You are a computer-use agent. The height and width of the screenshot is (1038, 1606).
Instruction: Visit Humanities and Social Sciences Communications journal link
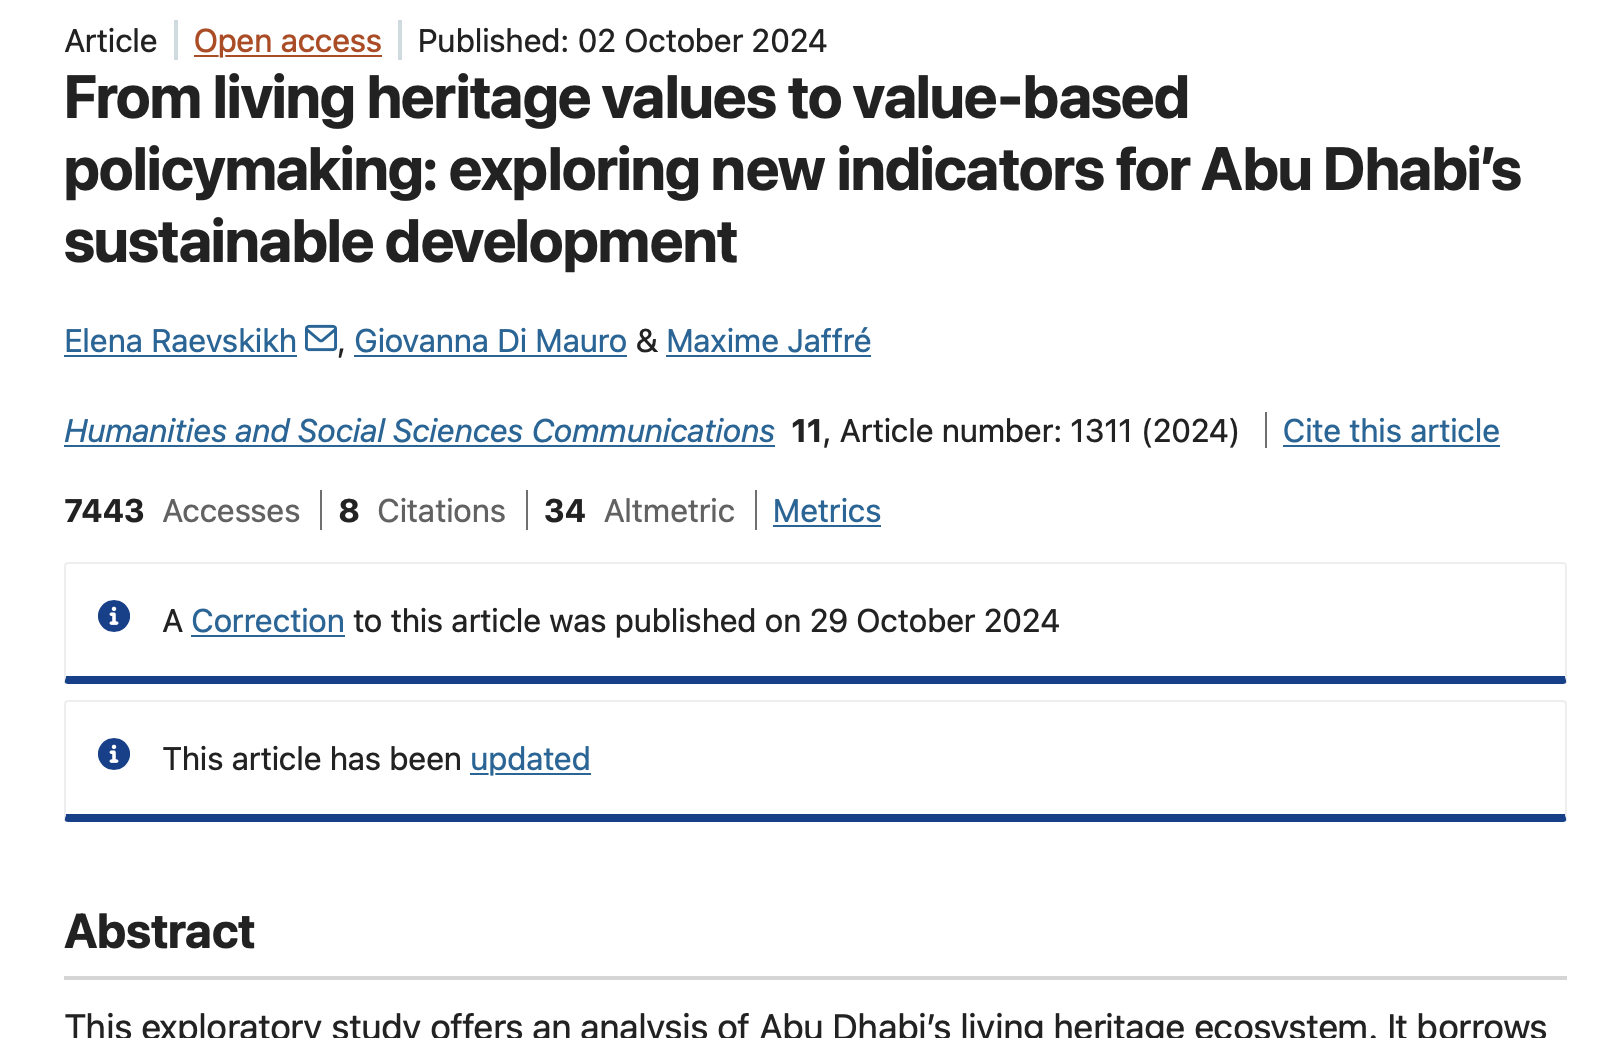[419, 431]
